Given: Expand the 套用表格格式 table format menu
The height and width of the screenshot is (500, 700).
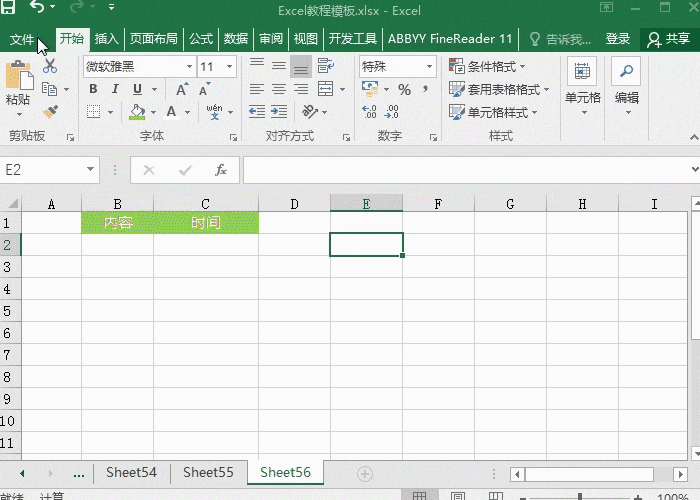Looking at the screenshot, I should click(x=499, y=89).
